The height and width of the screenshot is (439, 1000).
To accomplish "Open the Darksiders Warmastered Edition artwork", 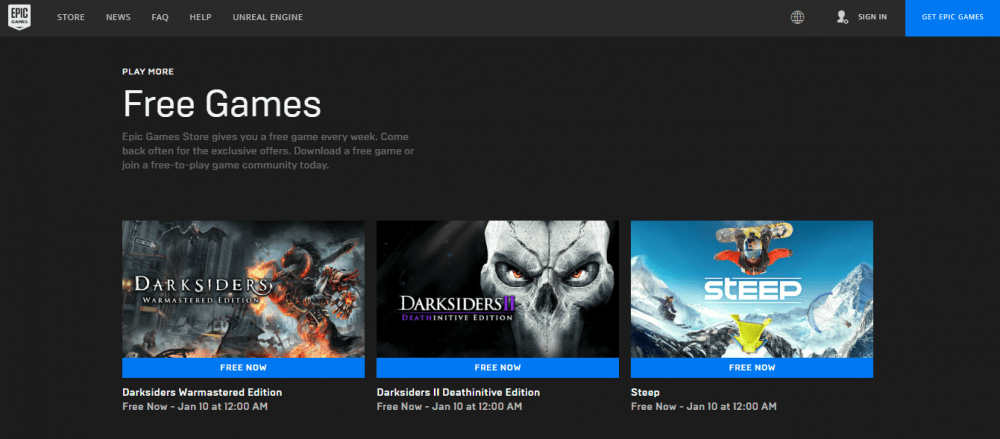I will [243, 289].
